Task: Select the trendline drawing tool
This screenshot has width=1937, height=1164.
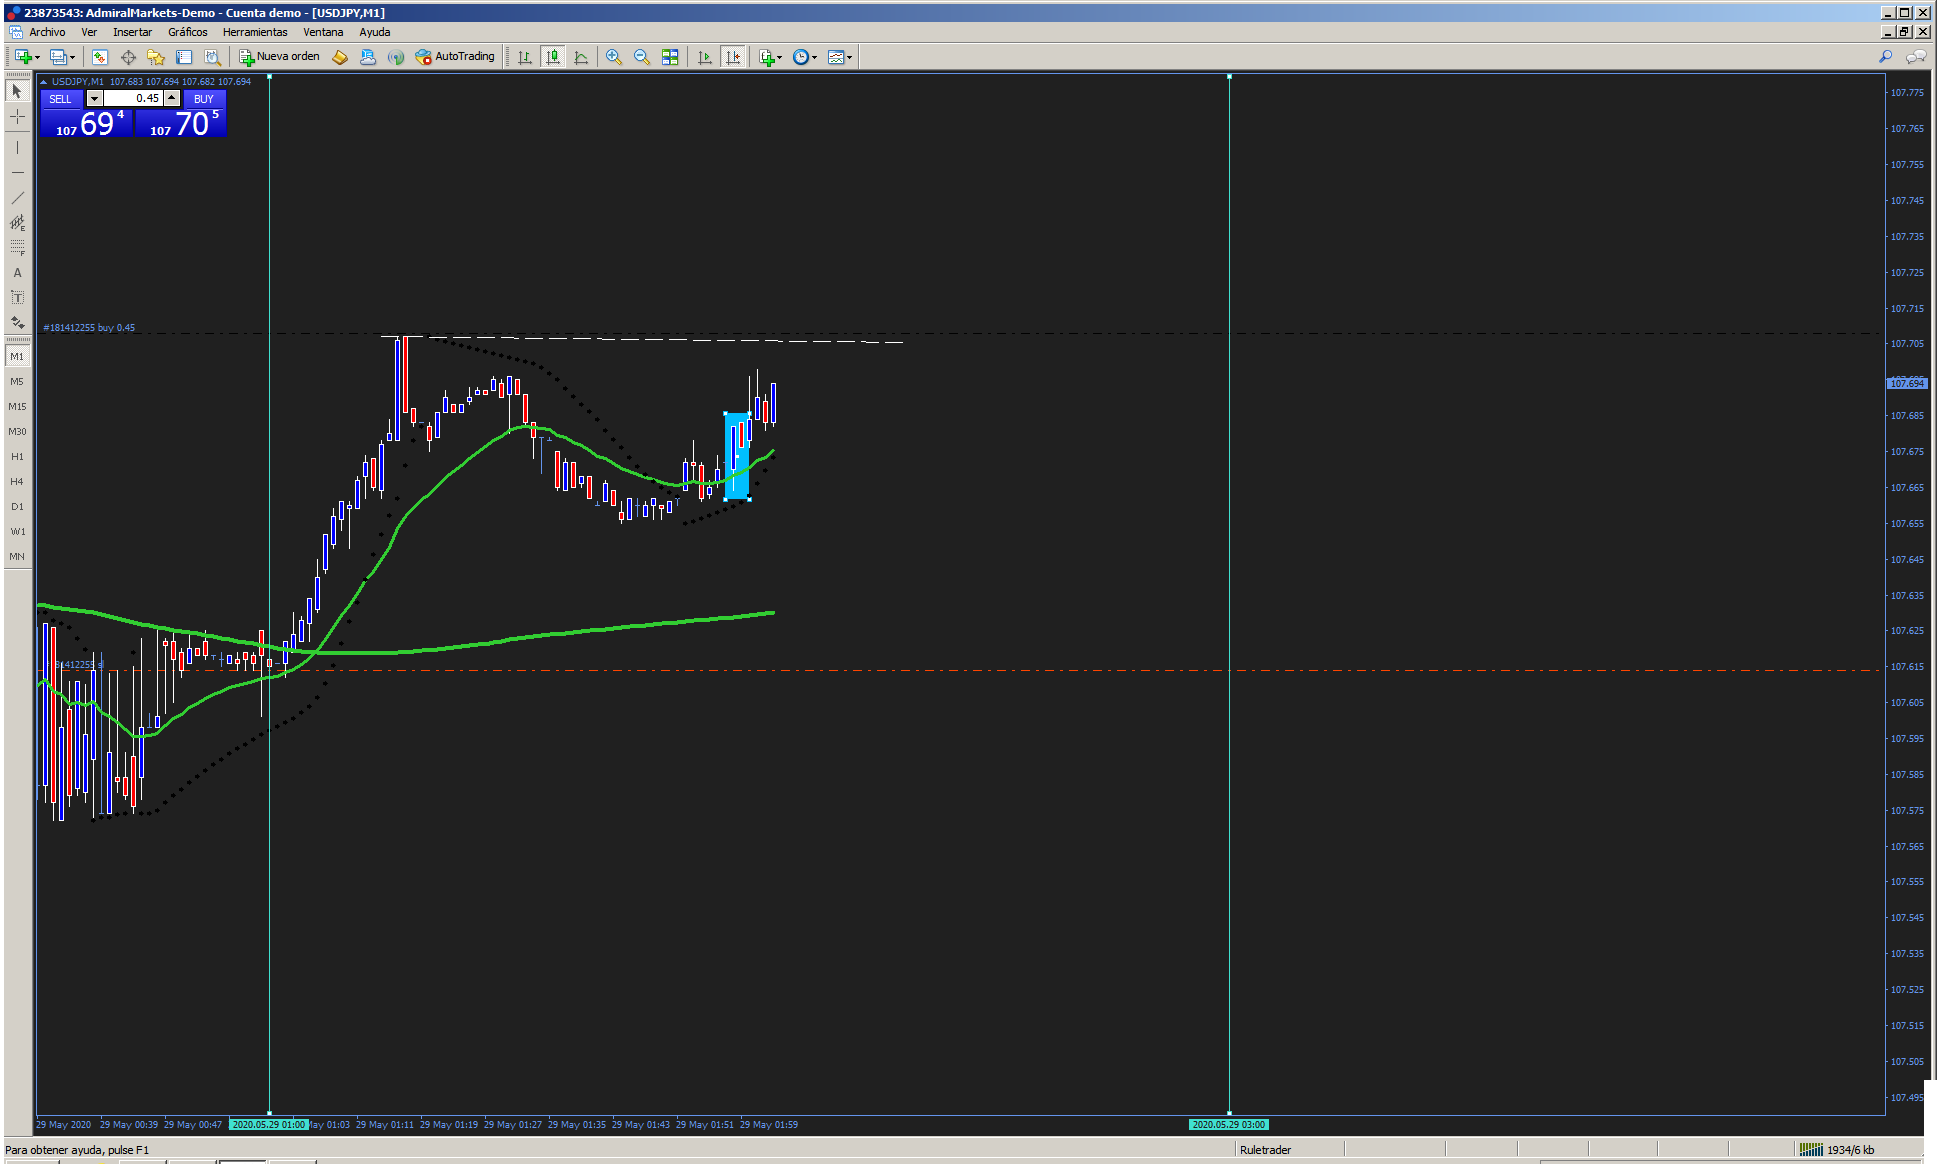Action: 17,197
